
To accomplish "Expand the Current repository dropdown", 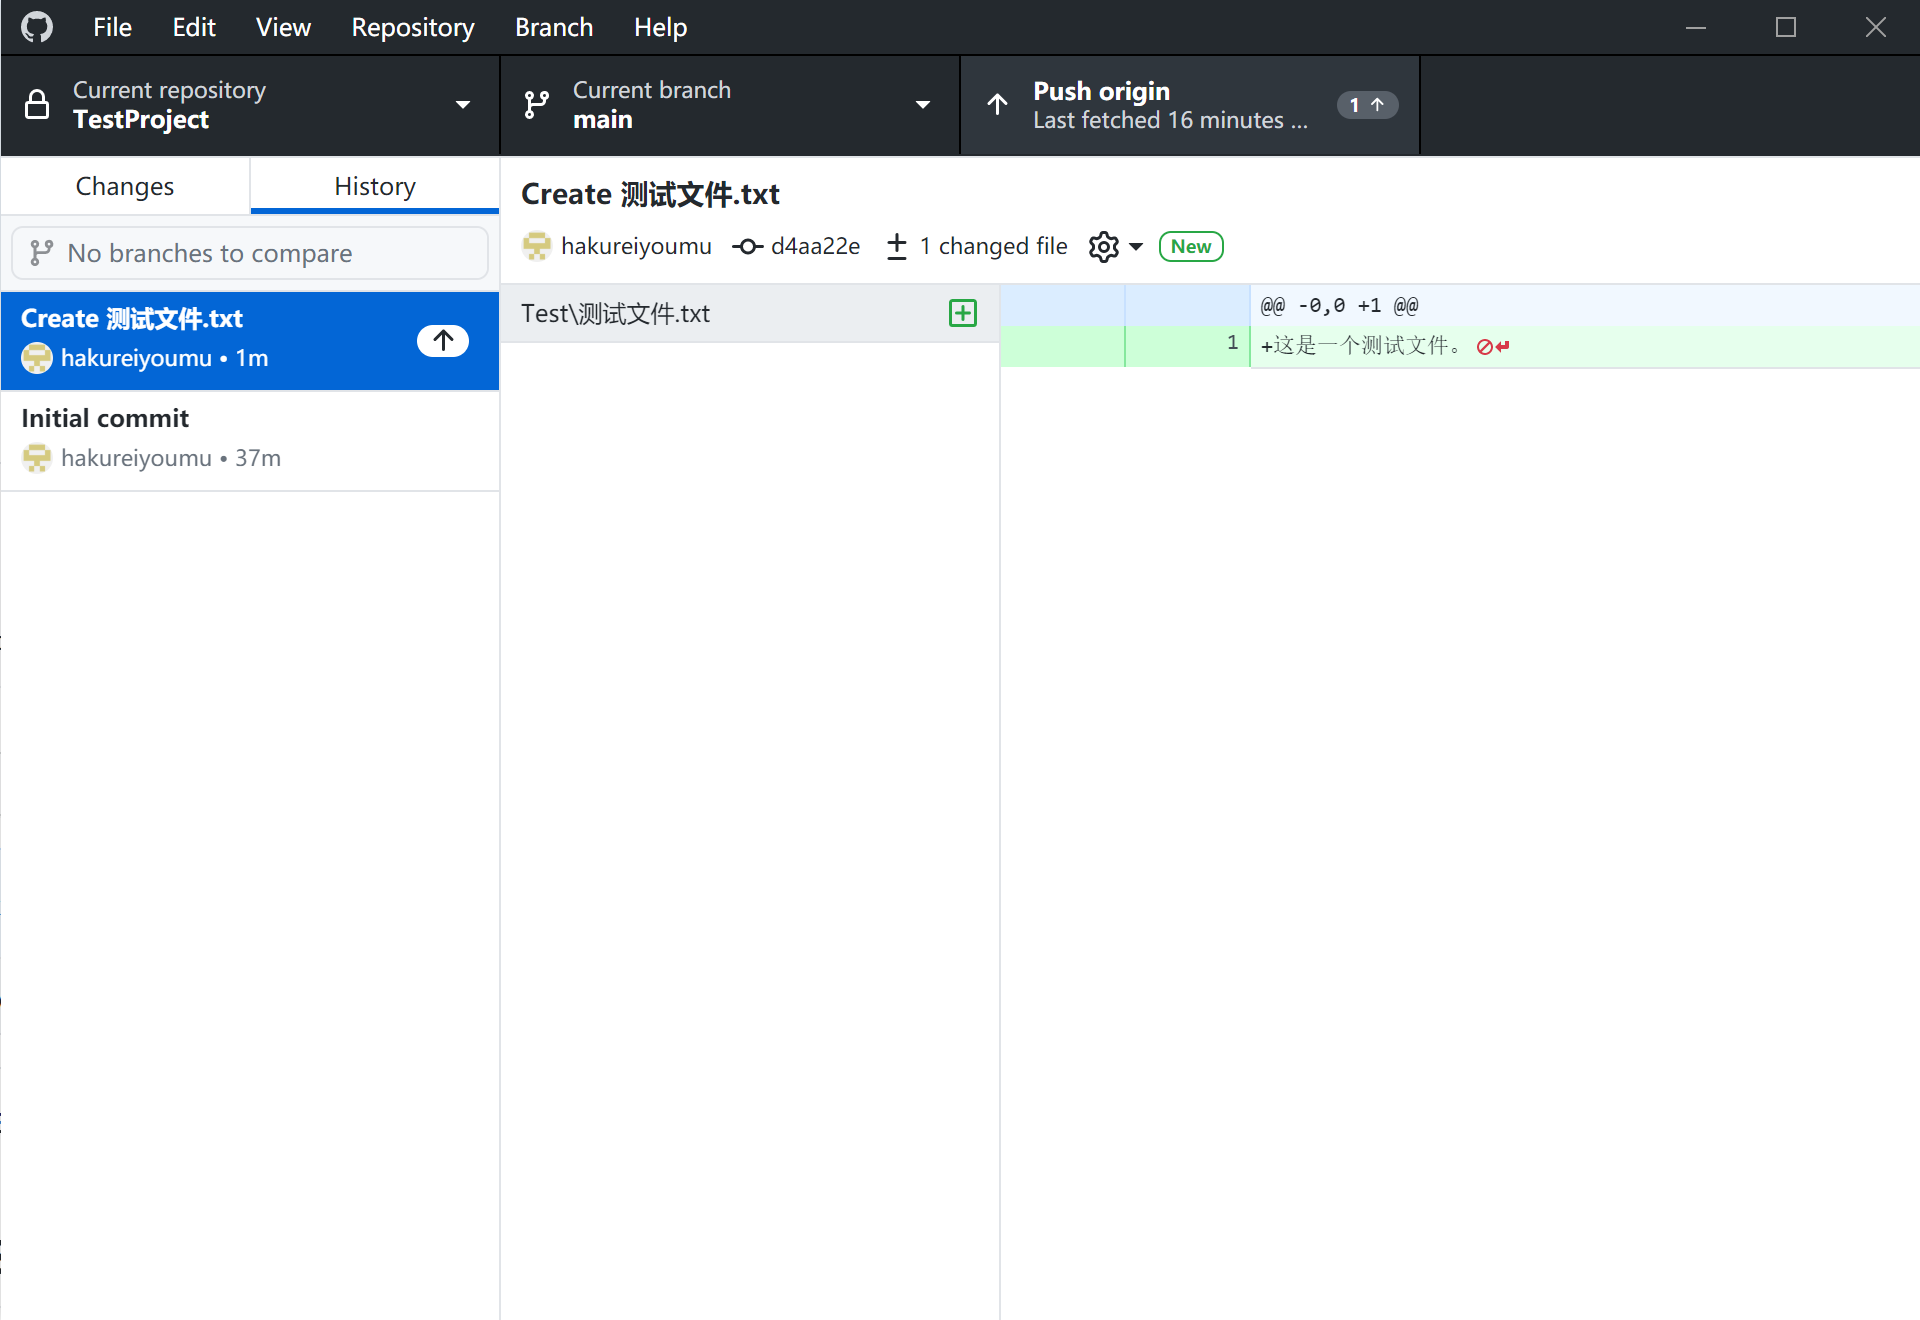I will tap(462, 105).
